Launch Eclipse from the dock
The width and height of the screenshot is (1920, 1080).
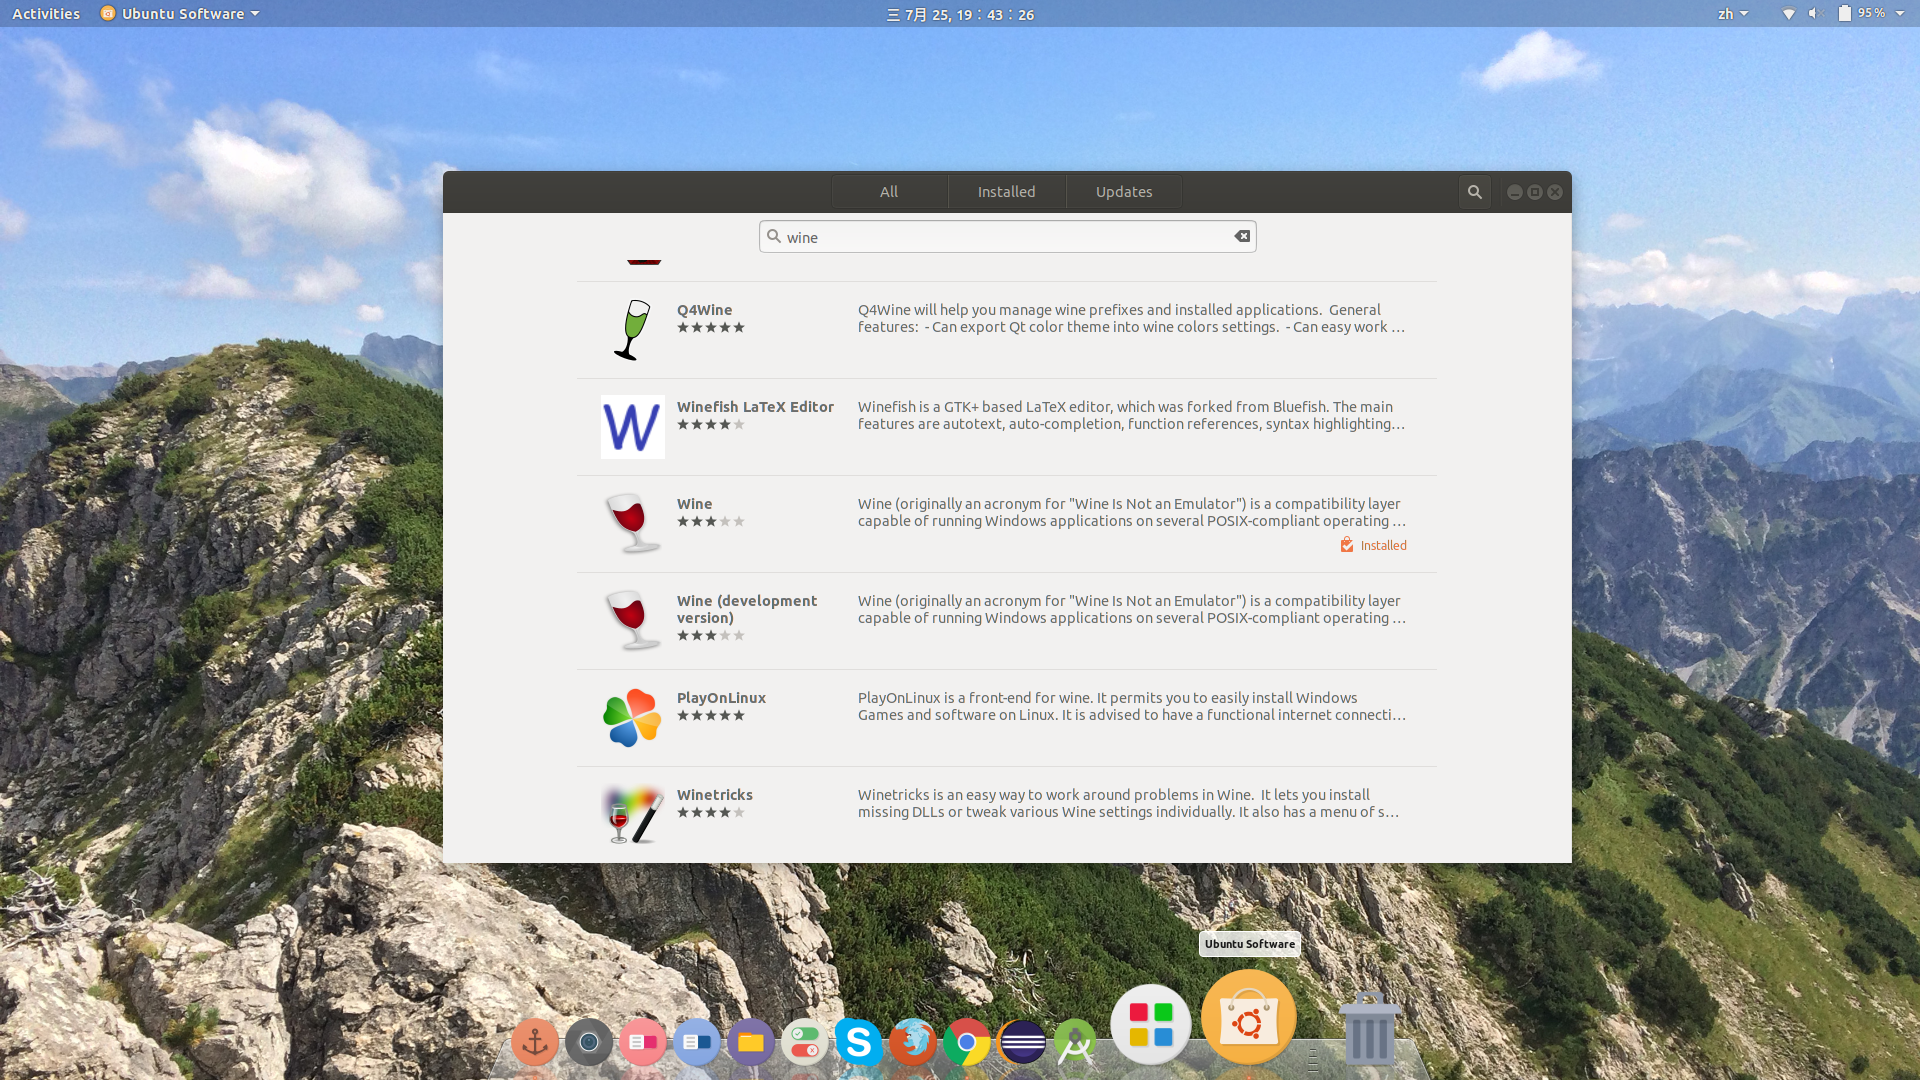[1021, 1043]
